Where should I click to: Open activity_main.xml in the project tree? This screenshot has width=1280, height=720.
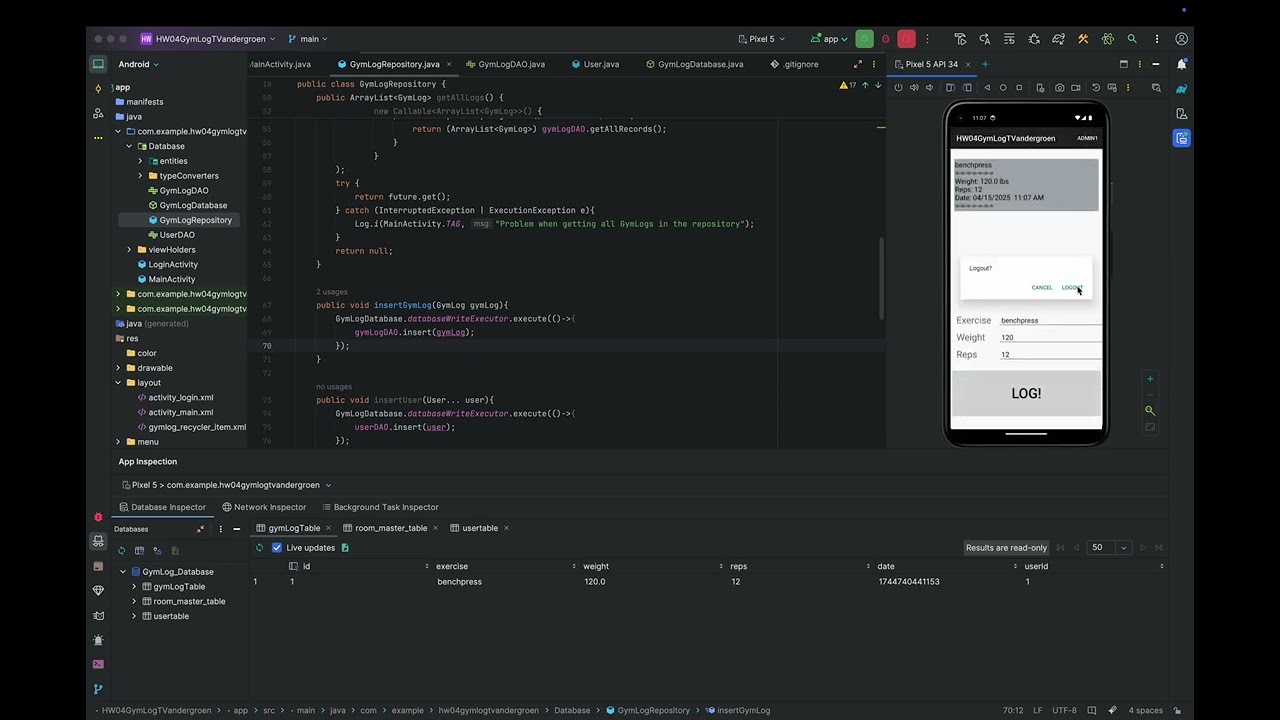[180, 412]
